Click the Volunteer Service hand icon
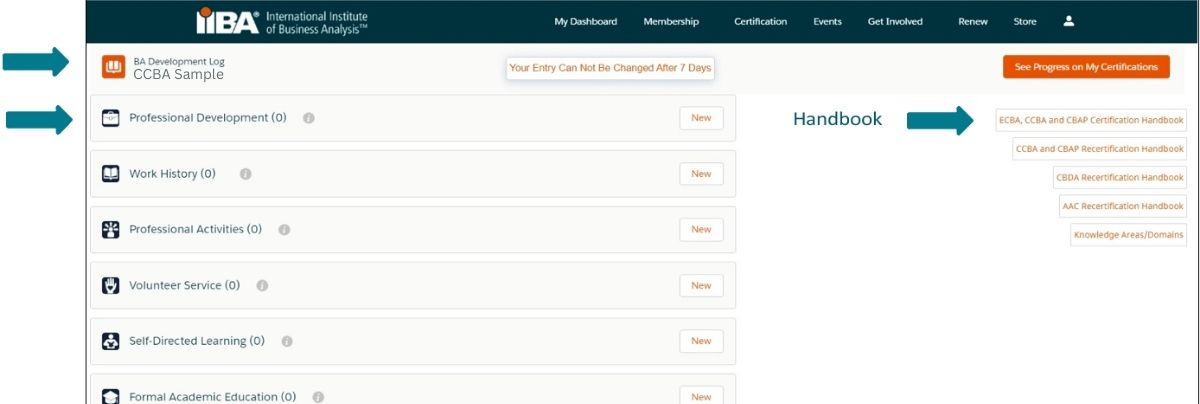This screenshot has height=404, width=1200. click(x=111, y=285)
